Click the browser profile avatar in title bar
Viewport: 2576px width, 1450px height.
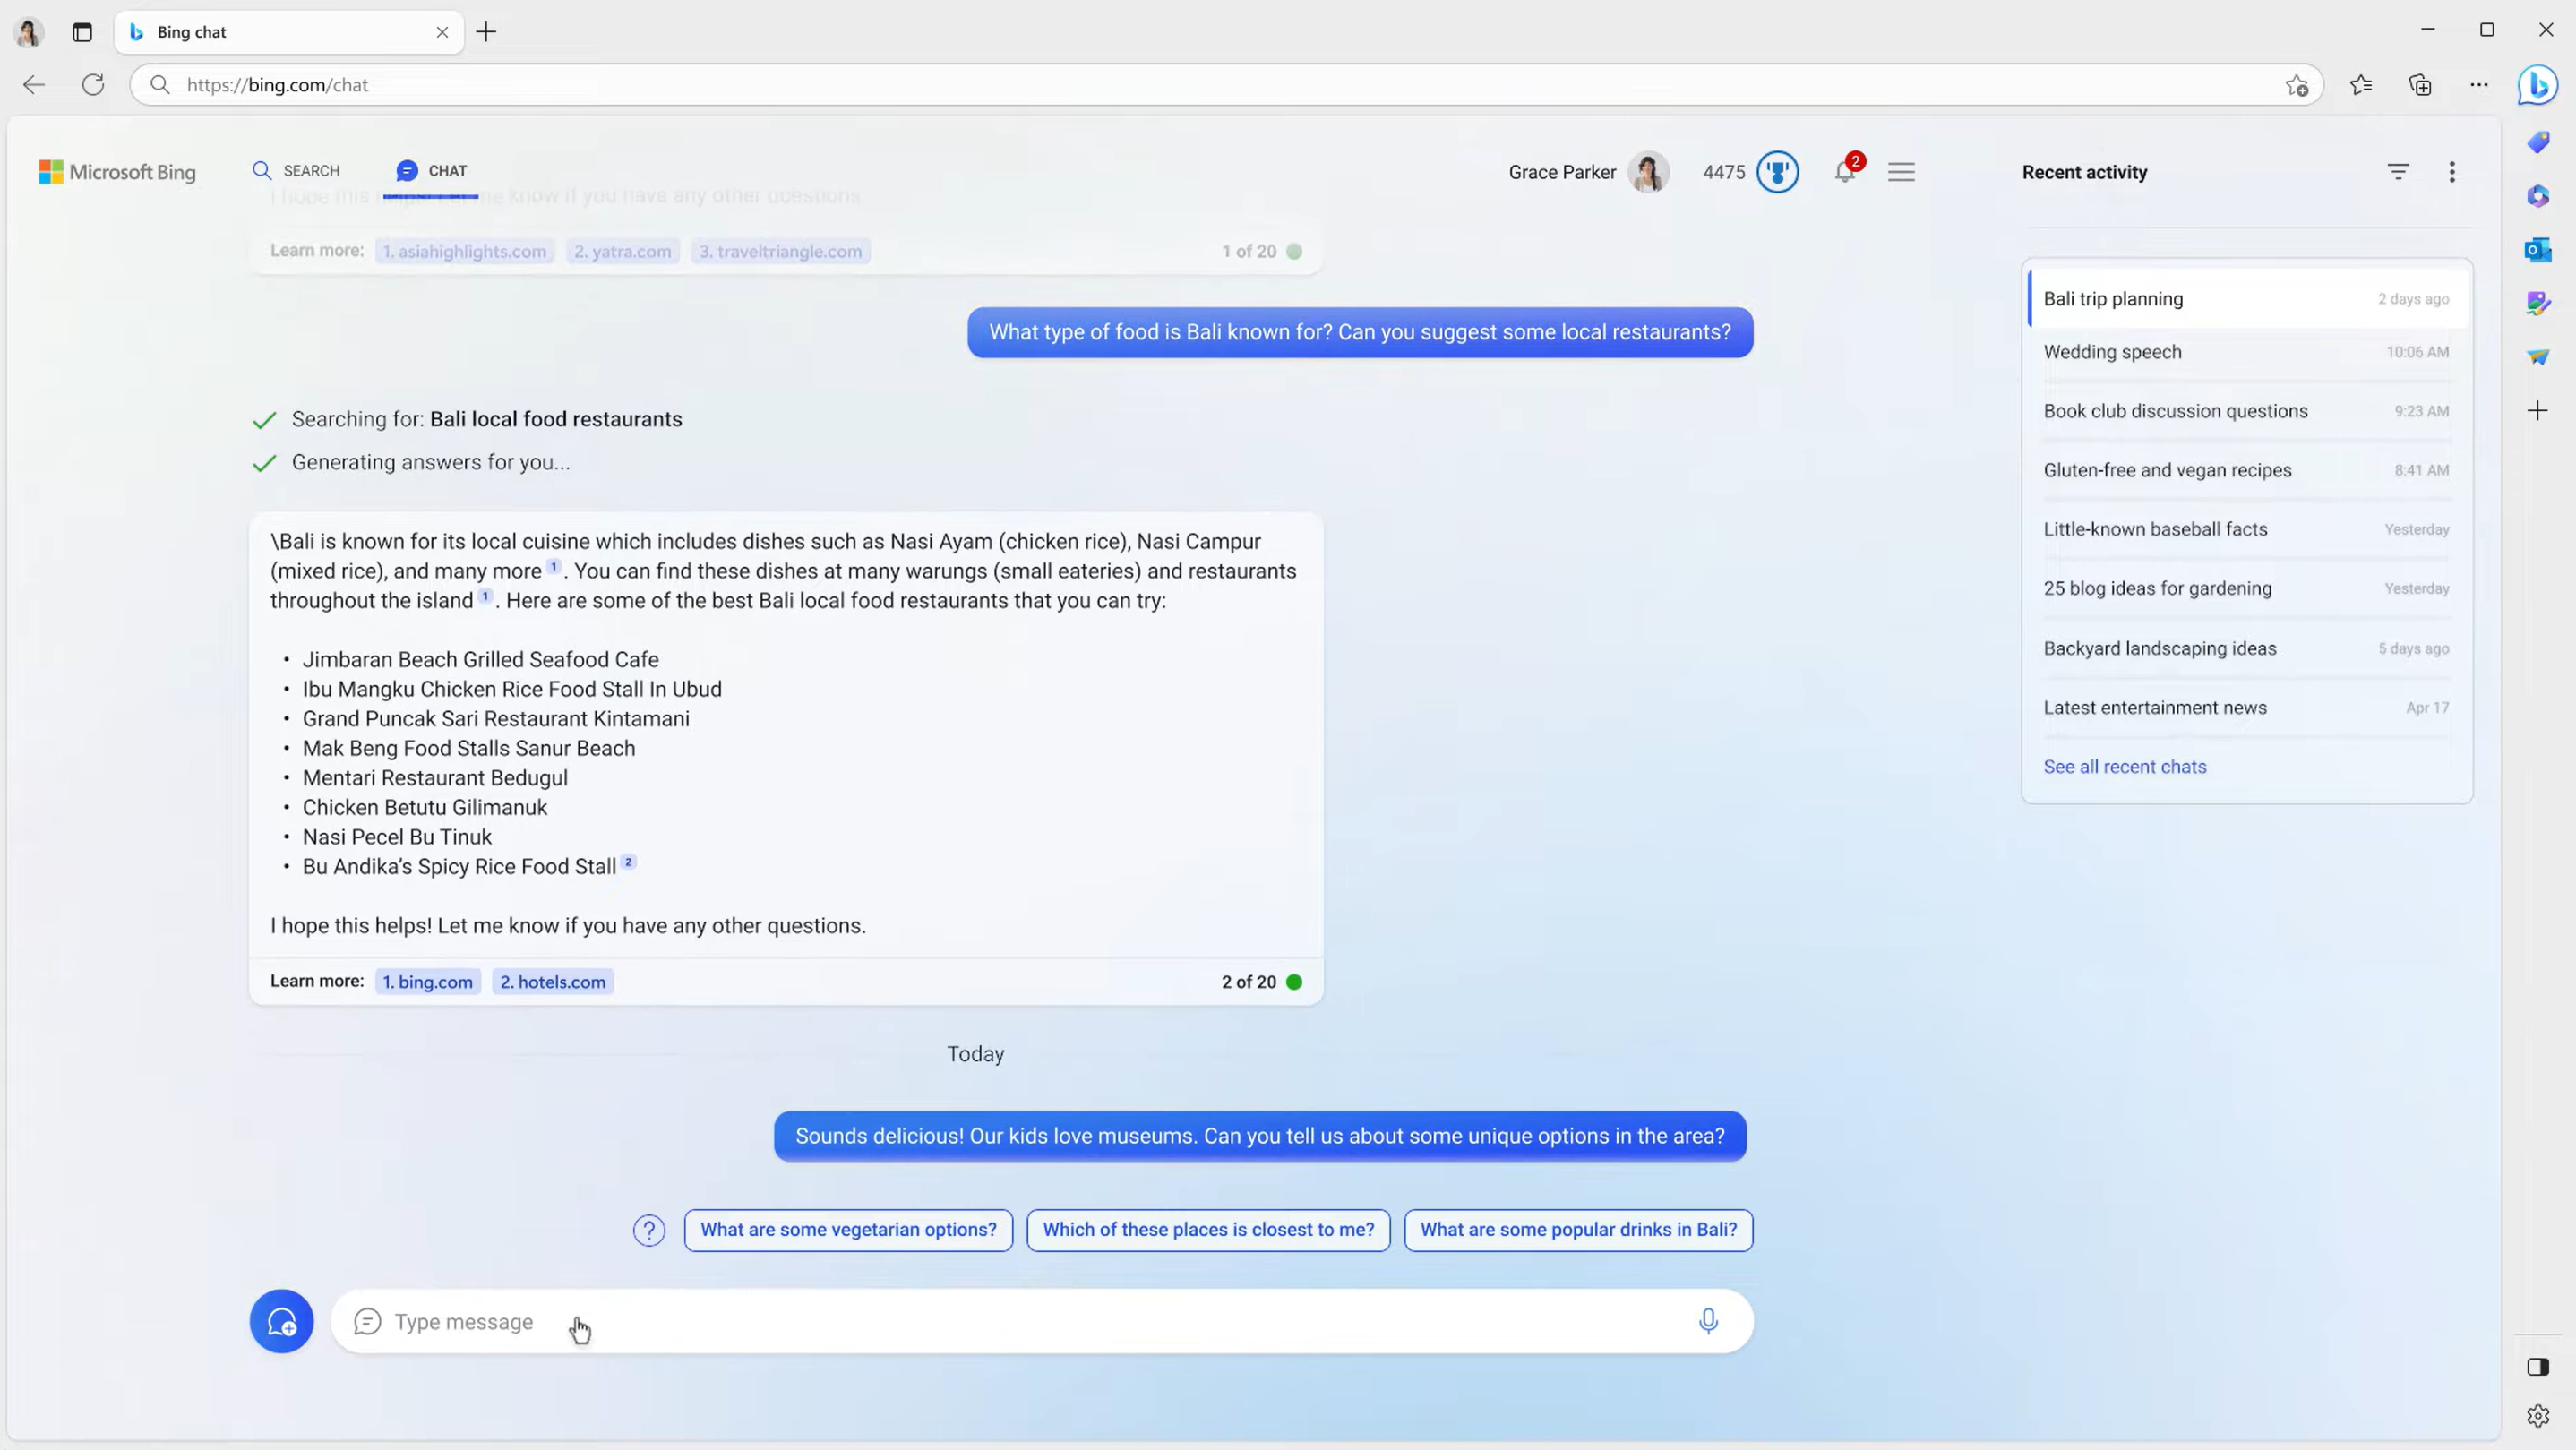(x=28, y=32)
